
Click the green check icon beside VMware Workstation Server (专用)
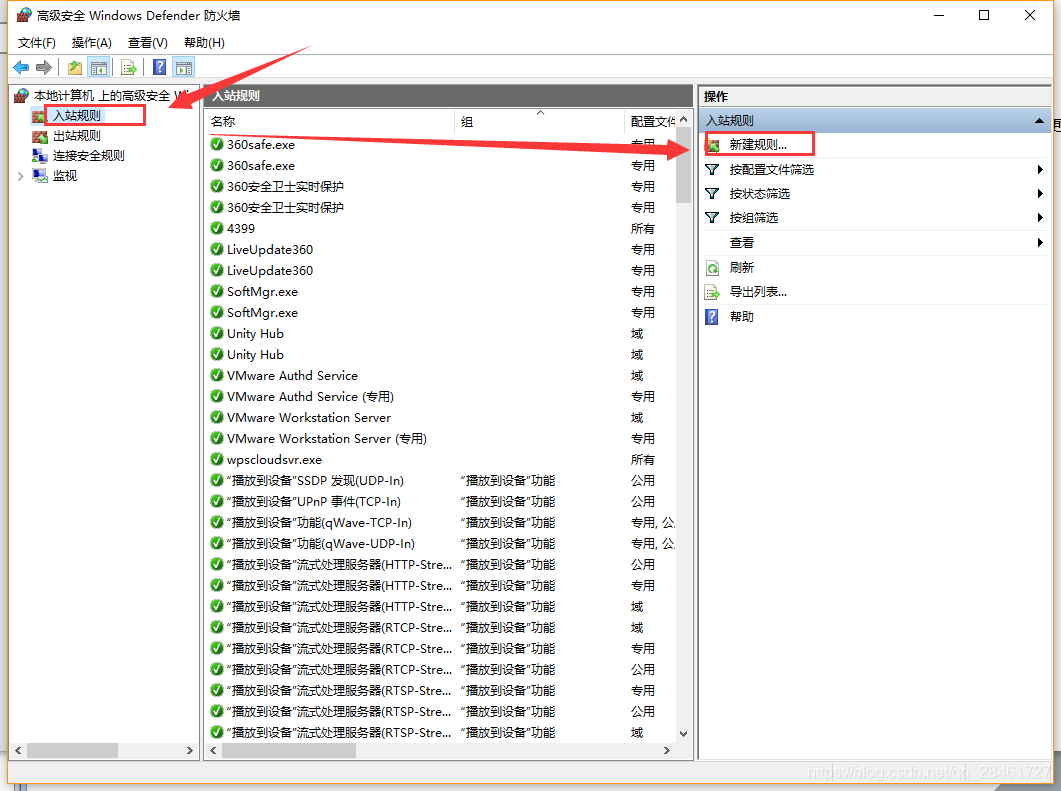(217, 438)
